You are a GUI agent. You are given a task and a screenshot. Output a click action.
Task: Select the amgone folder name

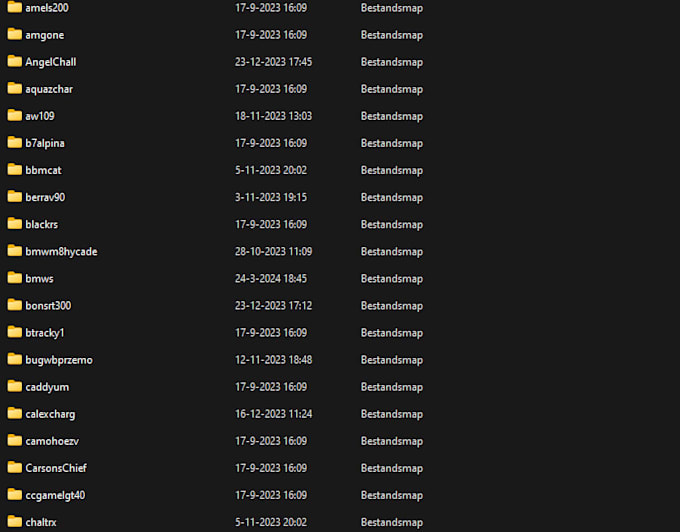[x=45, y=35]
